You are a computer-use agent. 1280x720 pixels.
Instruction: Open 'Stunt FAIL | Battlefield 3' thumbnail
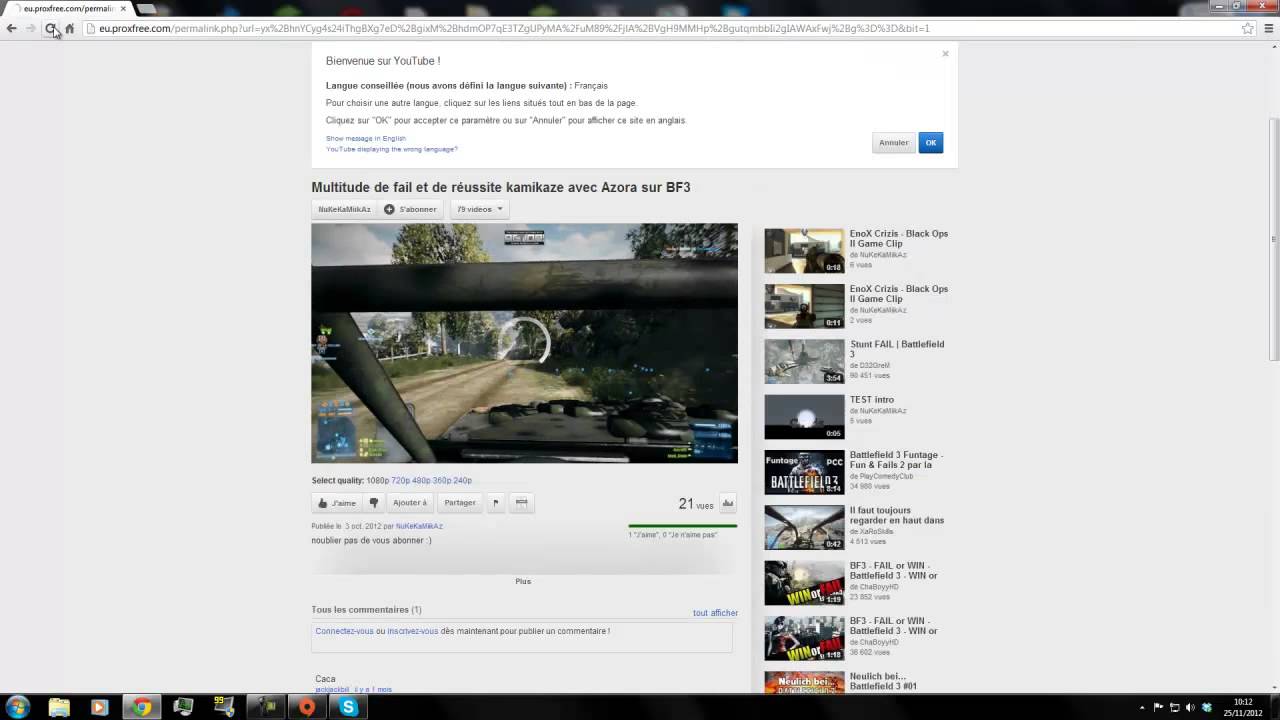pos(805,361)
